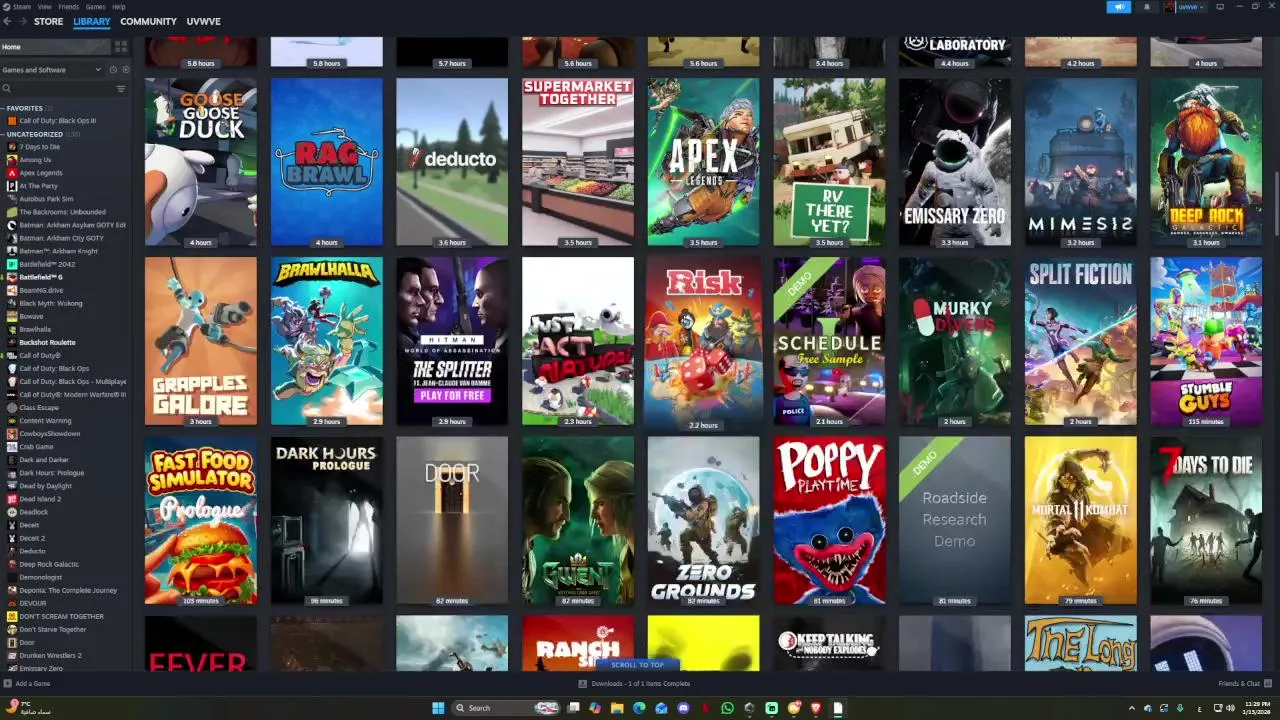Image resolution: width=1280 pixels, height=720 pixels.
Task: Open the Emissary Zero cover
Action: point(955,162)
